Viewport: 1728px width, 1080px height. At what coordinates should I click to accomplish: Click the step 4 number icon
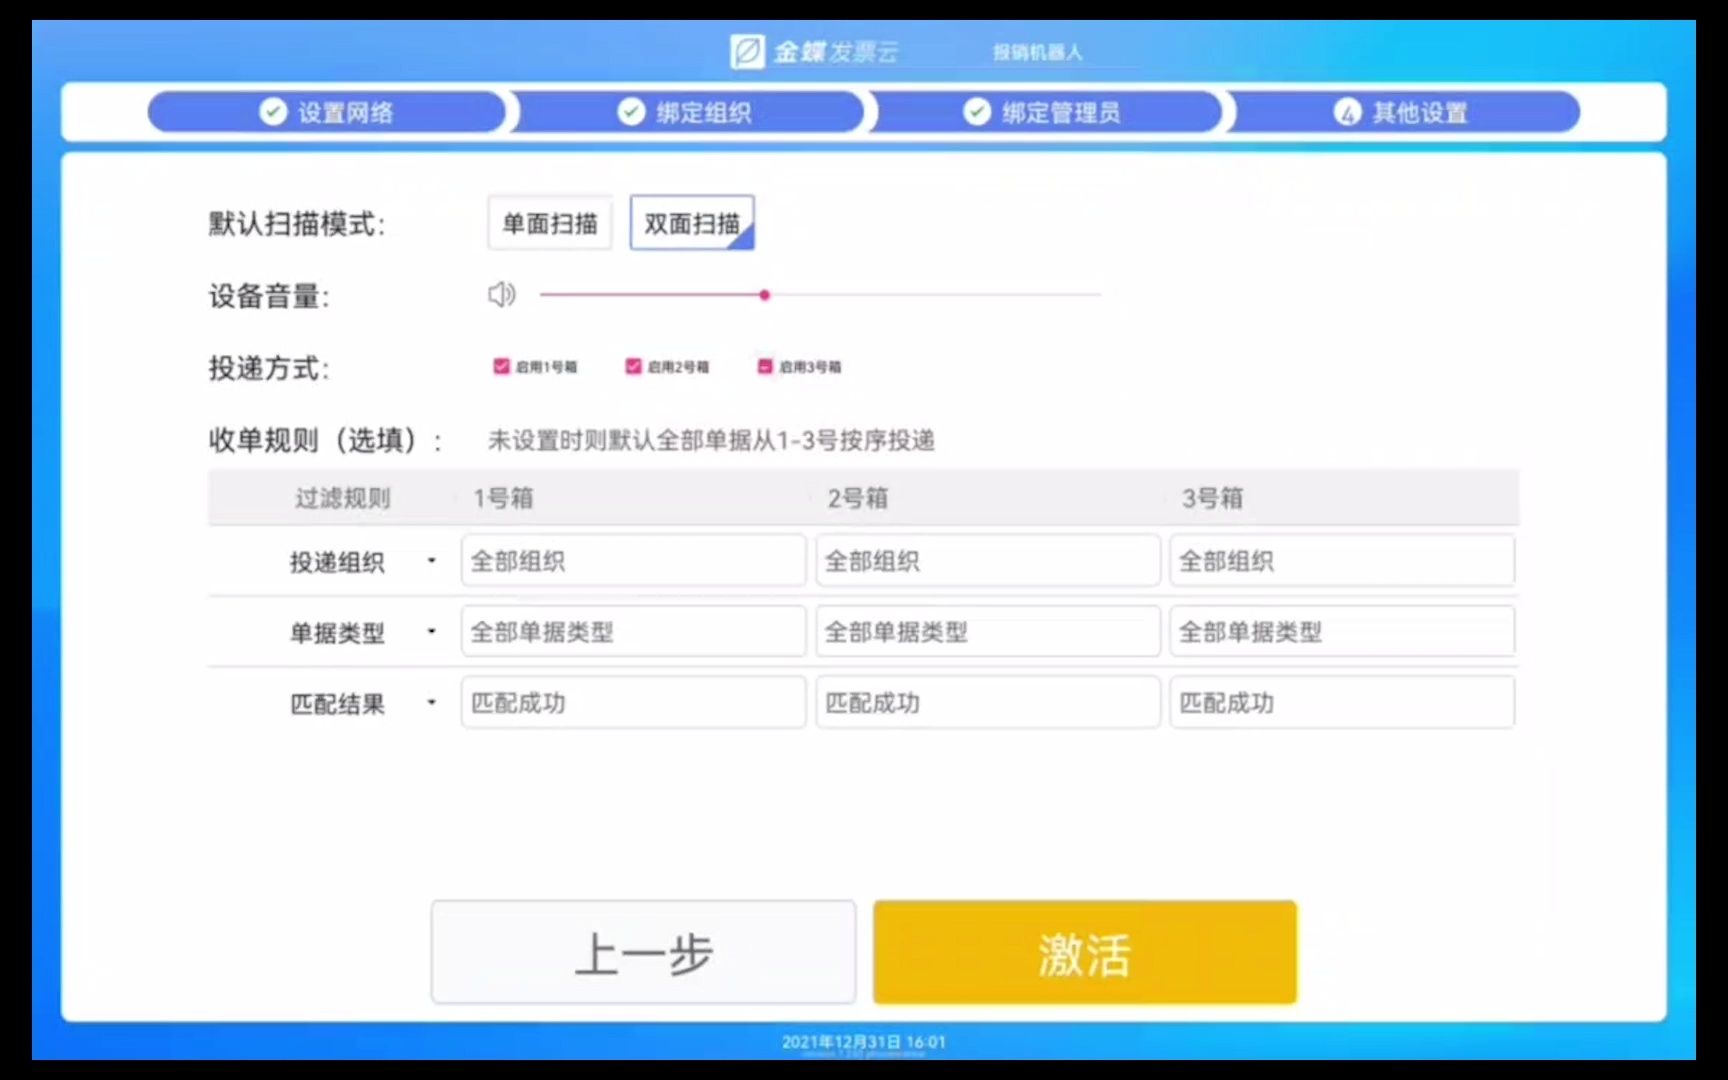click(1347, 112)
